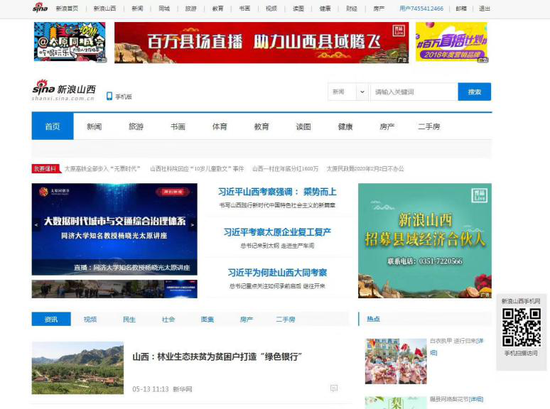Open the 邮箱 link in top bar
The width and height of the screenshot is (550, 409).
[x=461, y=8]
